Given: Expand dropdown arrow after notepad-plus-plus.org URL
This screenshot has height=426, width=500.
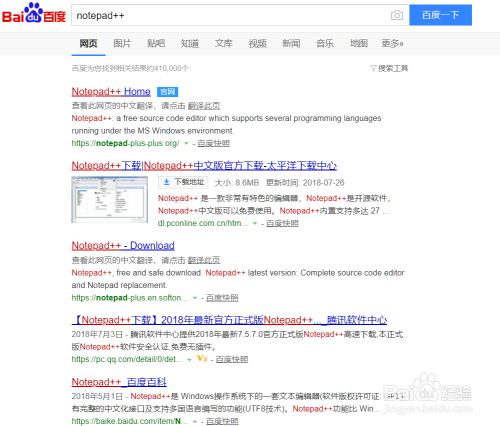Looking at the screenshot, I should coord(186,143).
